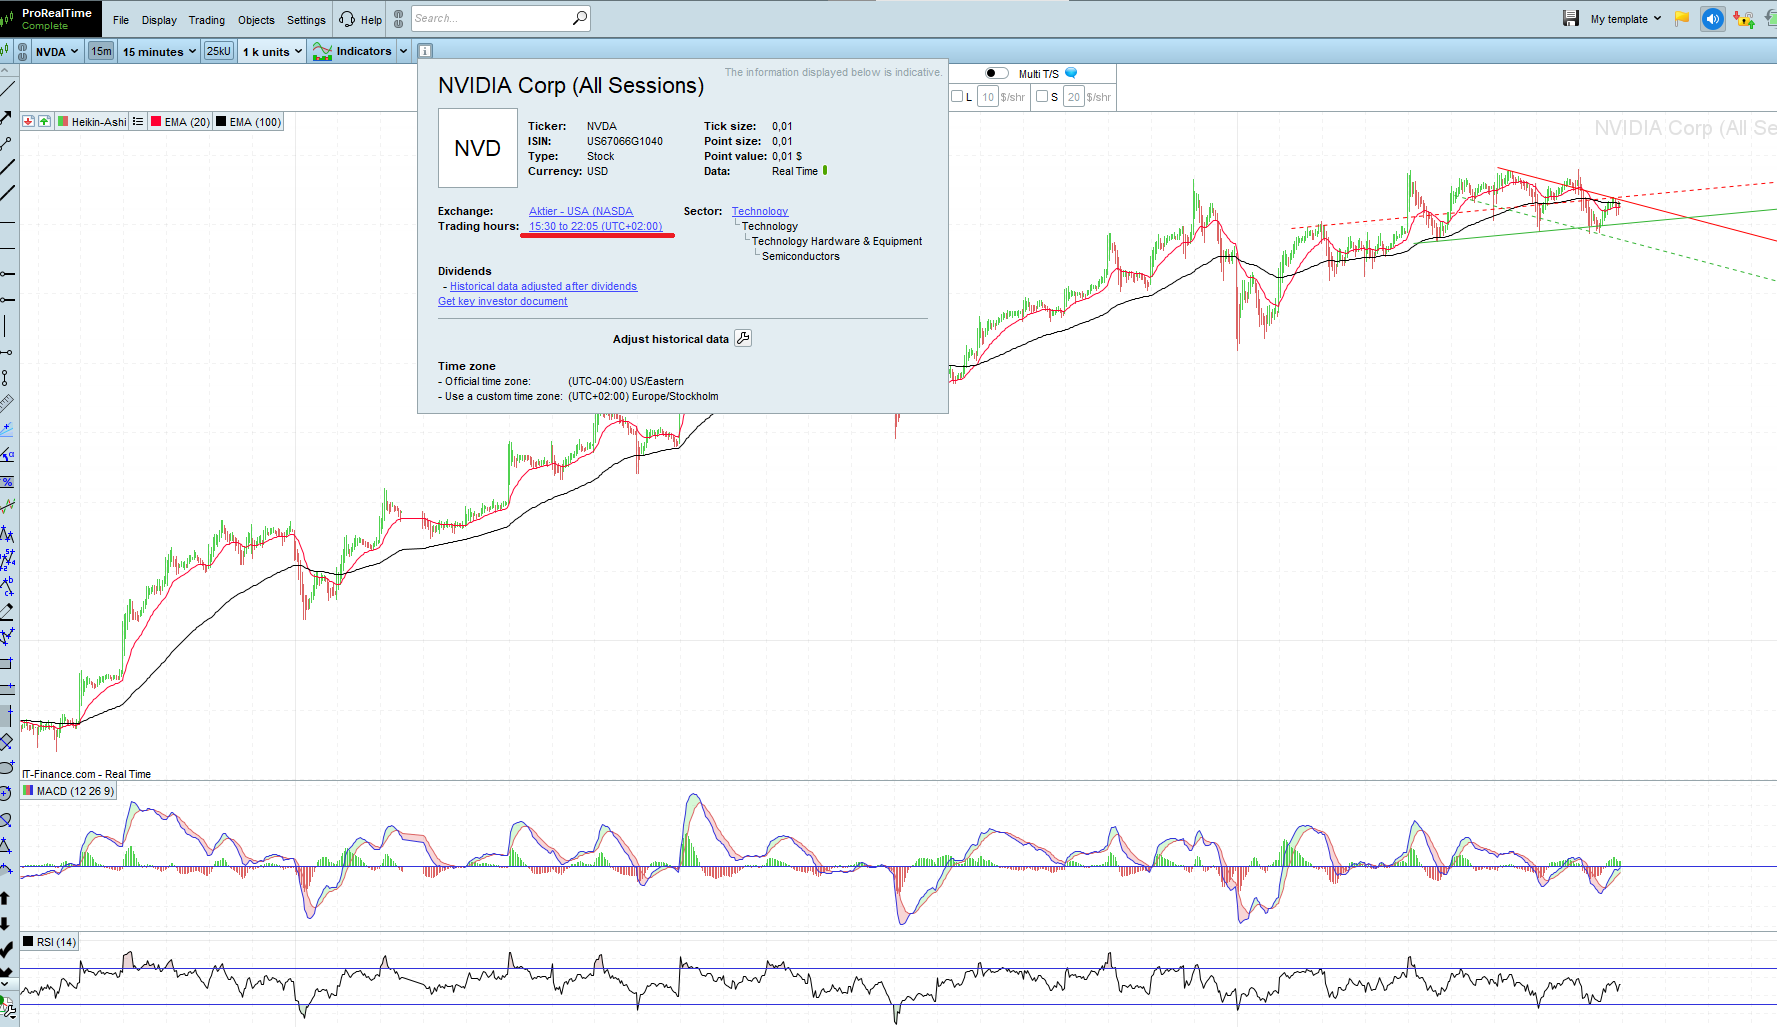Click the link-group chain icon beside the search field
This screenshot has width=1777, height=1027.
point(399,19)
